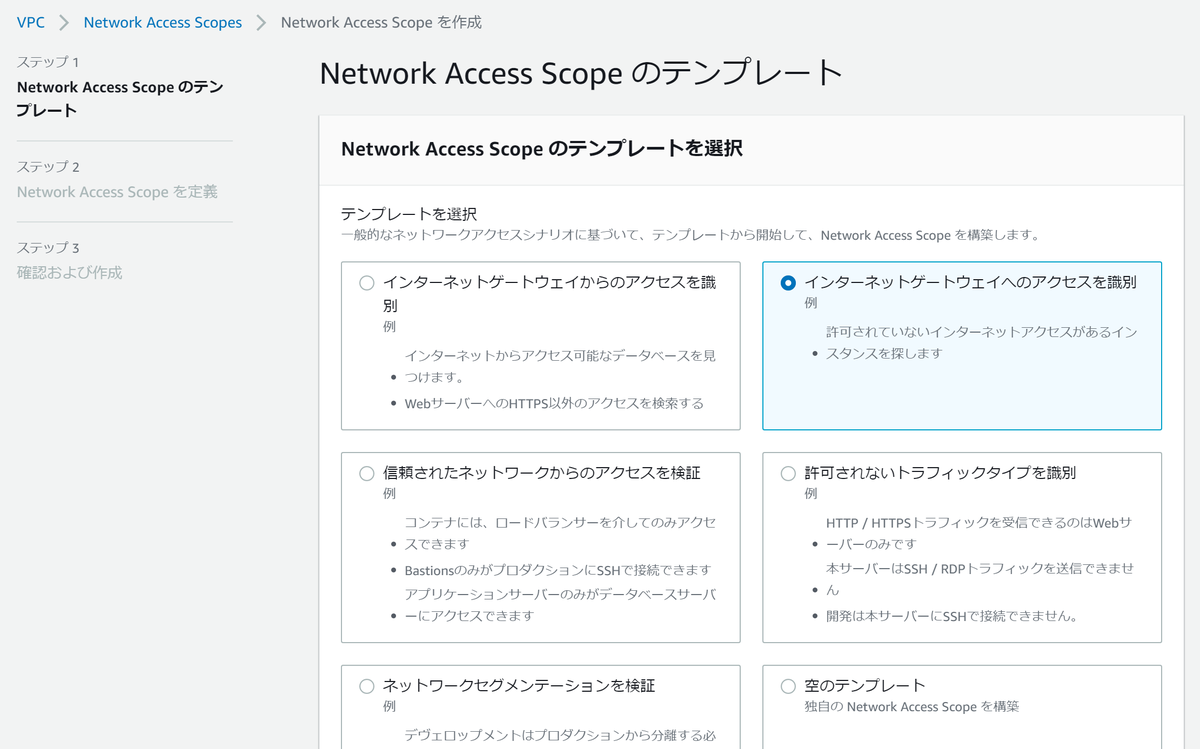Open the VPC breadcrumb link
This screenshot has width=1200, height=749.
pyautogui.click(x=31, y=22)
